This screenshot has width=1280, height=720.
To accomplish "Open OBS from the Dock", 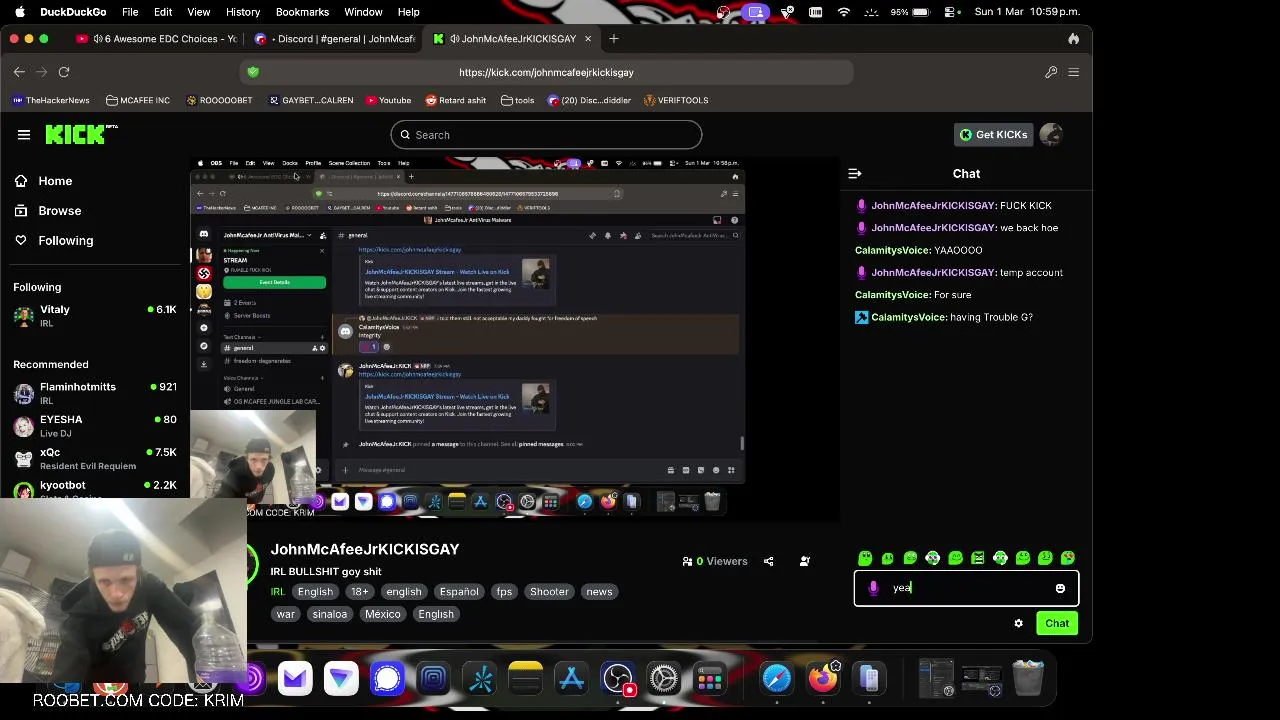I will pyautogui.click(x=617, y=680).
